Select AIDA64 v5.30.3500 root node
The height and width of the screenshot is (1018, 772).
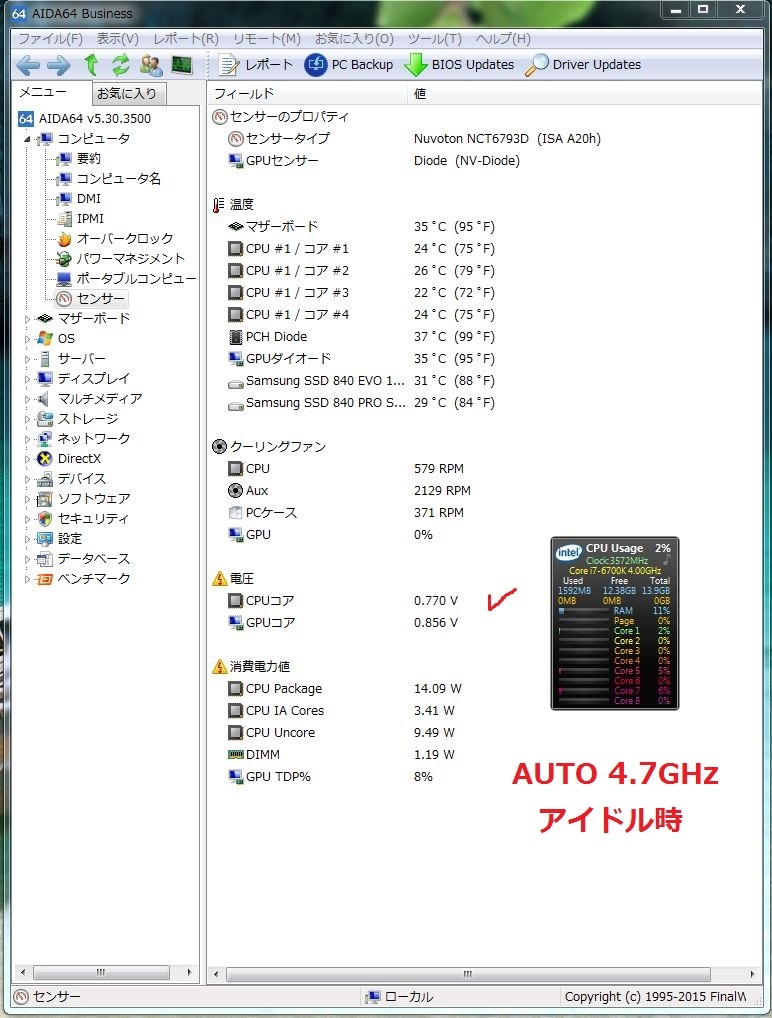tap(84, 119)
